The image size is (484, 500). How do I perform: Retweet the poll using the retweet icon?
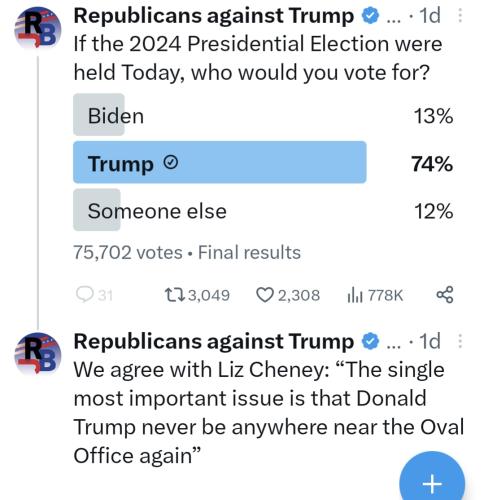(174, 295)
